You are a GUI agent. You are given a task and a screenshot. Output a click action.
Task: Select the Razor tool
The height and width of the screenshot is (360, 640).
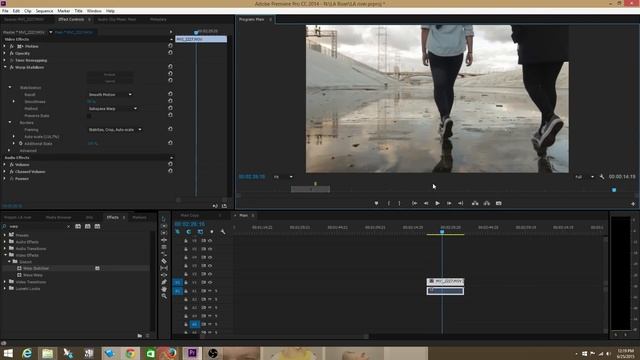tap(164, 261)
